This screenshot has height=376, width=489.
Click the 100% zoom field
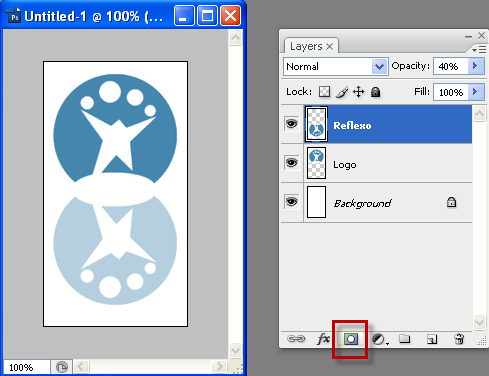pyautogui.click(x=27, y=367)
